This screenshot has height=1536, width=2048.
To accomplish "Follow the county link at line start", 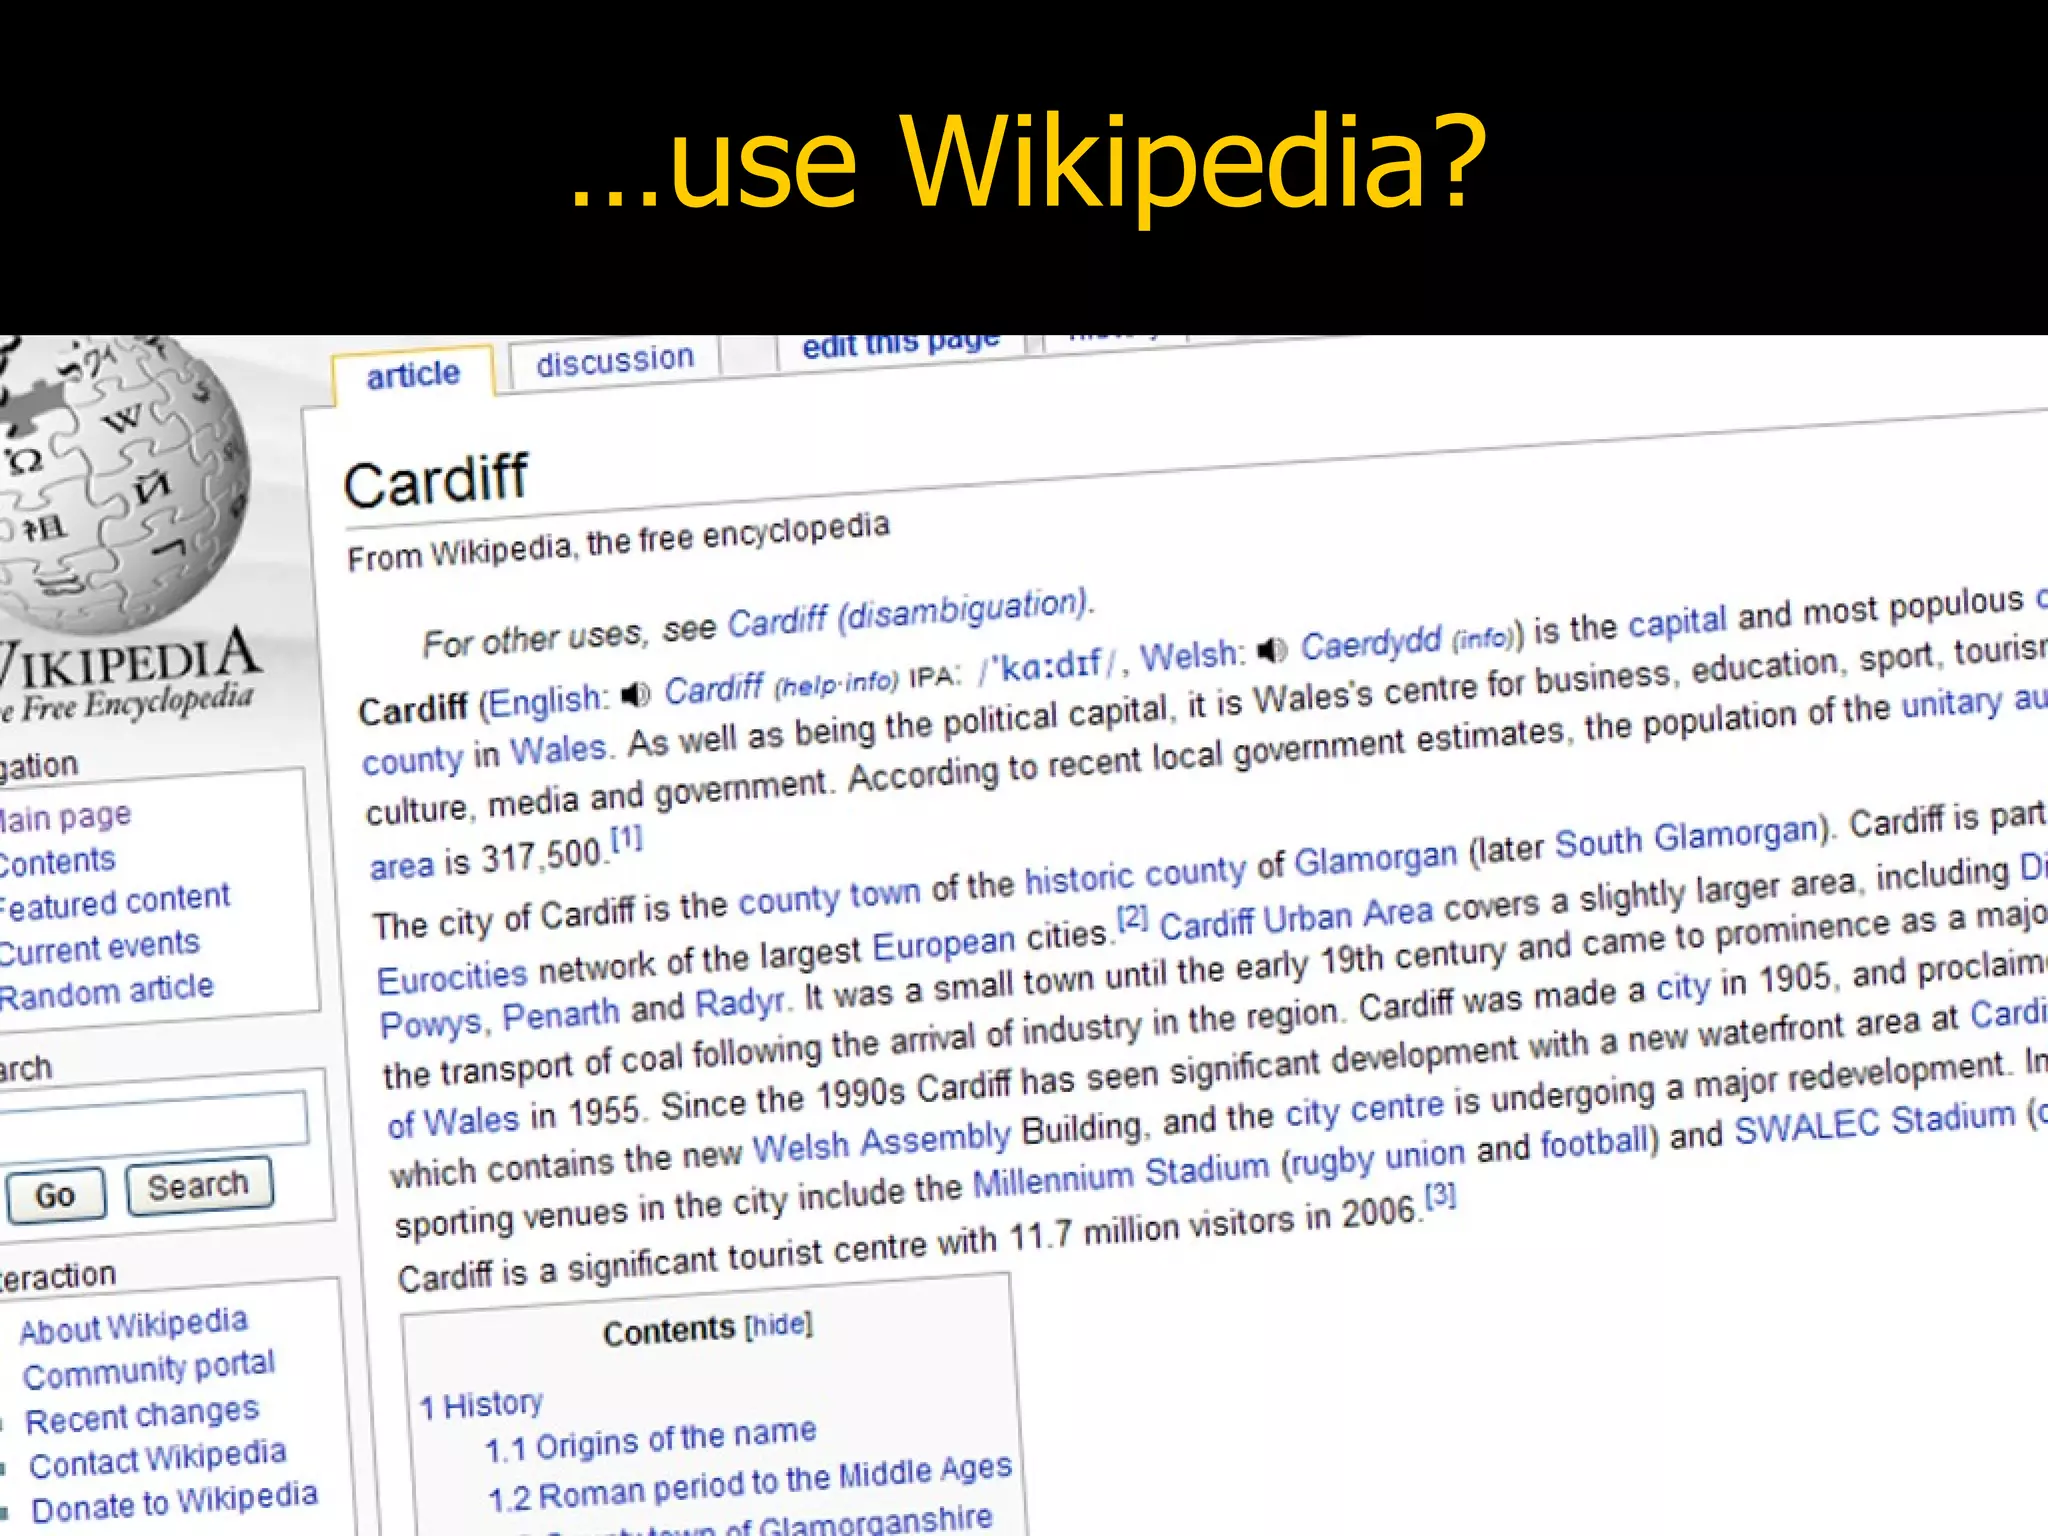I will click(x=412, y=760).
